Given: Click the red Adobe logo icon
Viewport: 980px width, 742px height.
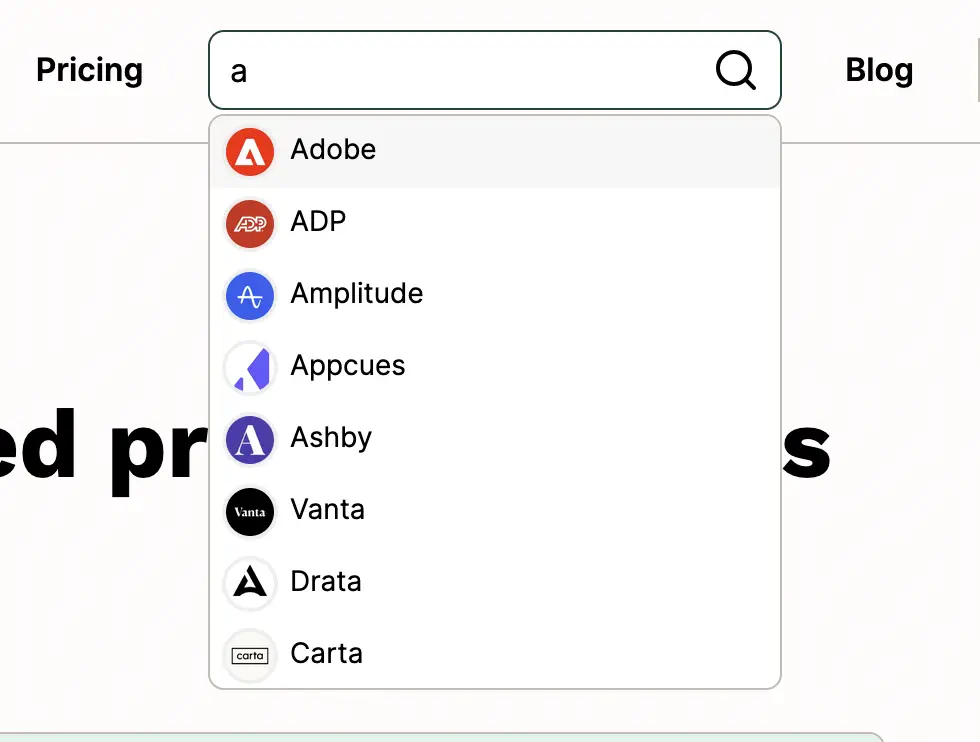Looking at the screenshot, I should pyautogui.click(x=250, y=152).
